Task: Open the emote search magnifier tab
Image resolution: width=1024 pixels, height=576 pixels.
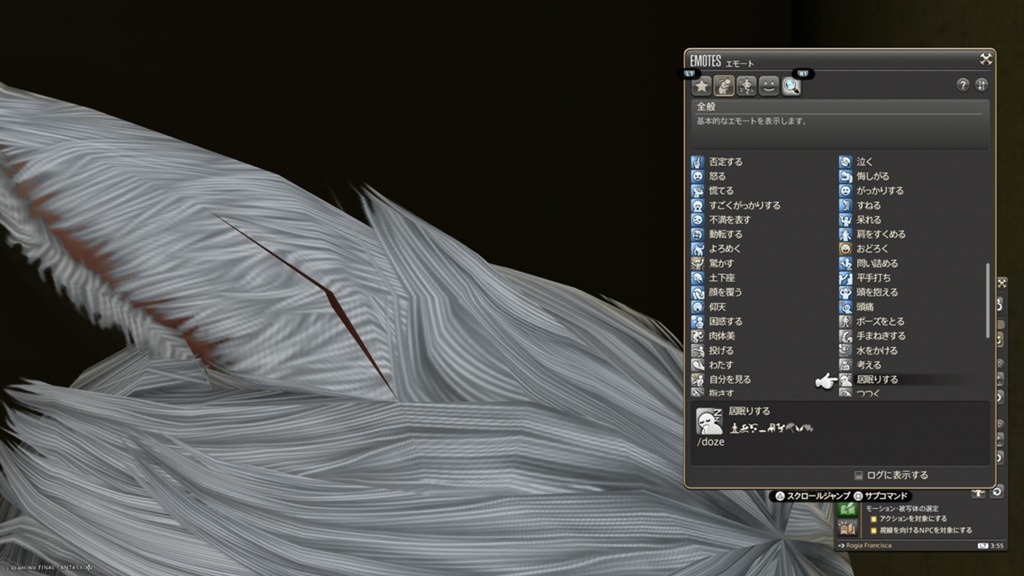Action: pyautogui.click(x=792, y=86)
